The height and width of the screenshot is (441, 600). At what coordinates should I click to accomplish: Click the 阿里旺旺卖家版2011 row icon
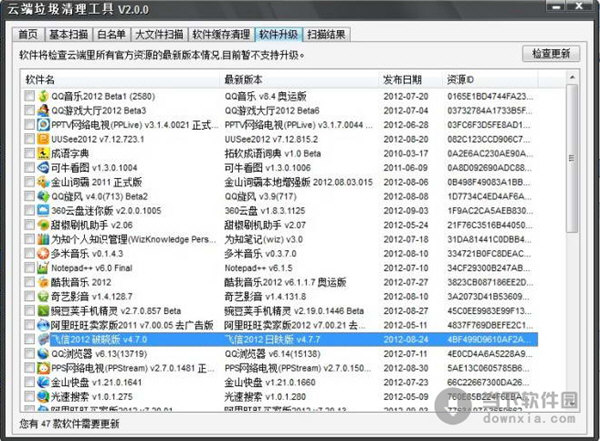tap(43, 325)
